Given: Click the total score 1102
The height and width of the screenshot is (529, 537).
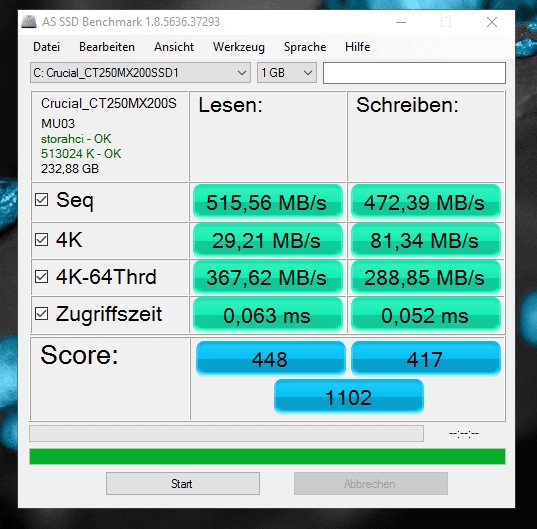Looking at the screenshot, I should click(349, 397).
